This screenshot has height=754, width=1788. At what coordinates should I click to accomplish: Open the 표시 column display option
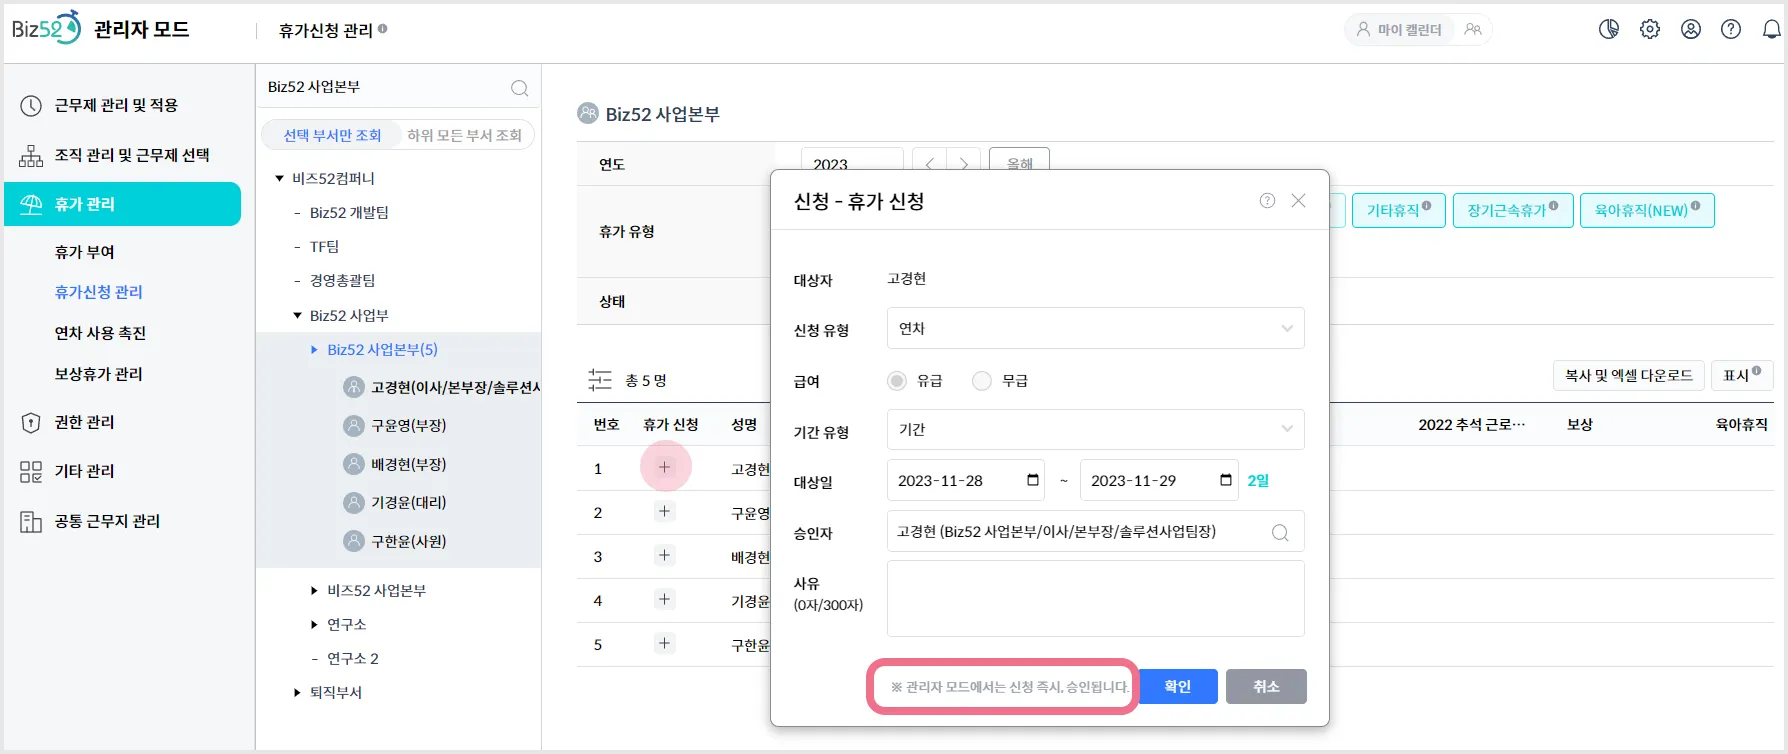(1741, 375)
